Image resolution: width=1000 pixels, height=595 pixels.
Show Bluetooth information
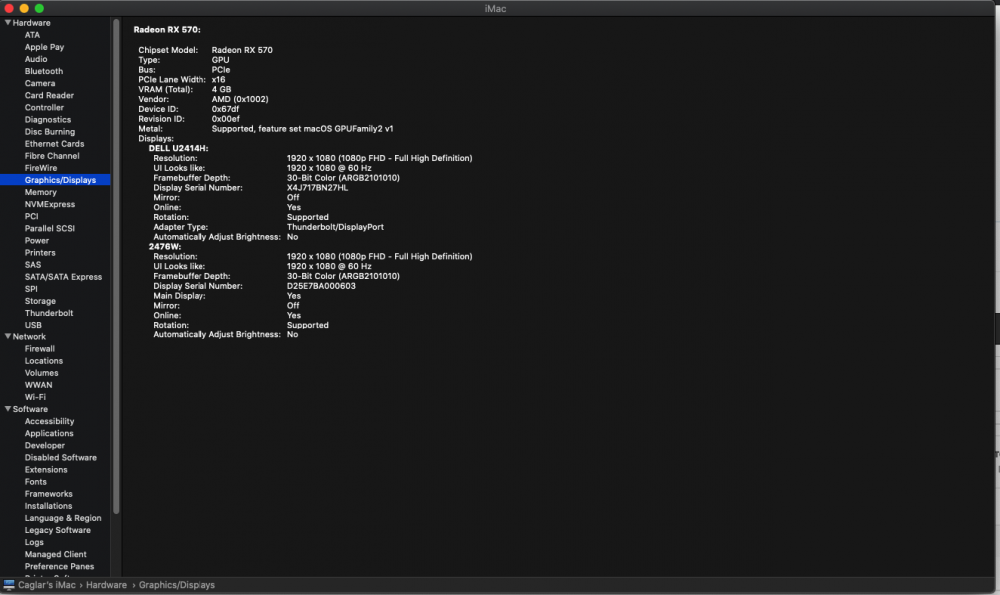click(43, 71)
